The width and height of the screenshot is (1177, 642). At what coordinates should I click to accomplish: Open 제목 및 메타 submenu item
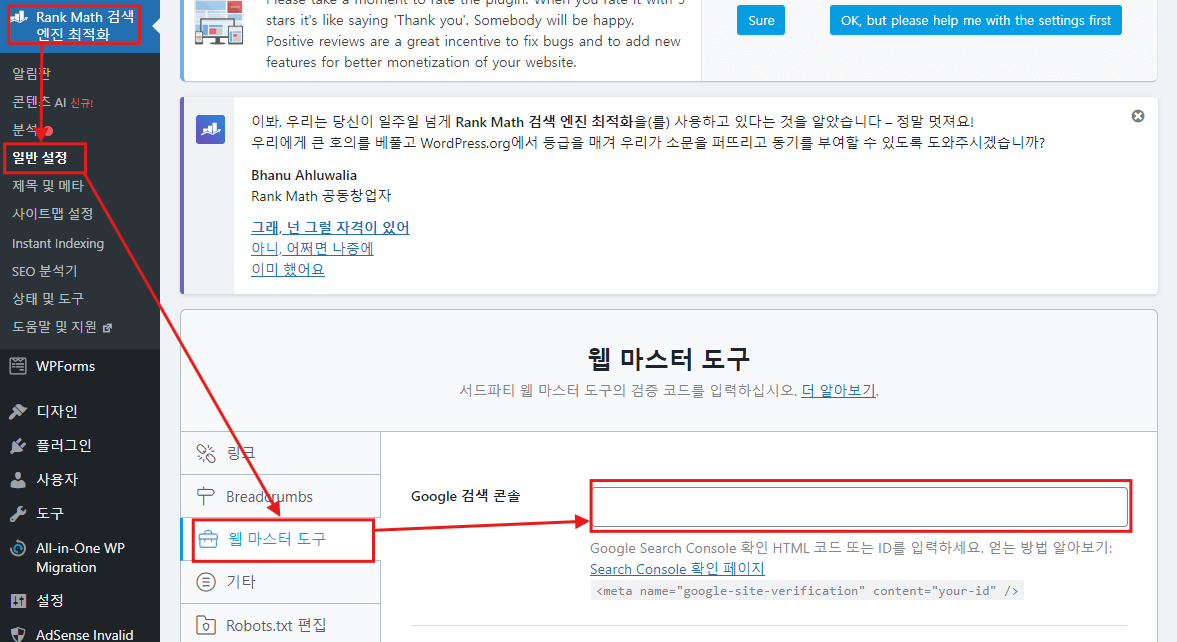point(47,185)
